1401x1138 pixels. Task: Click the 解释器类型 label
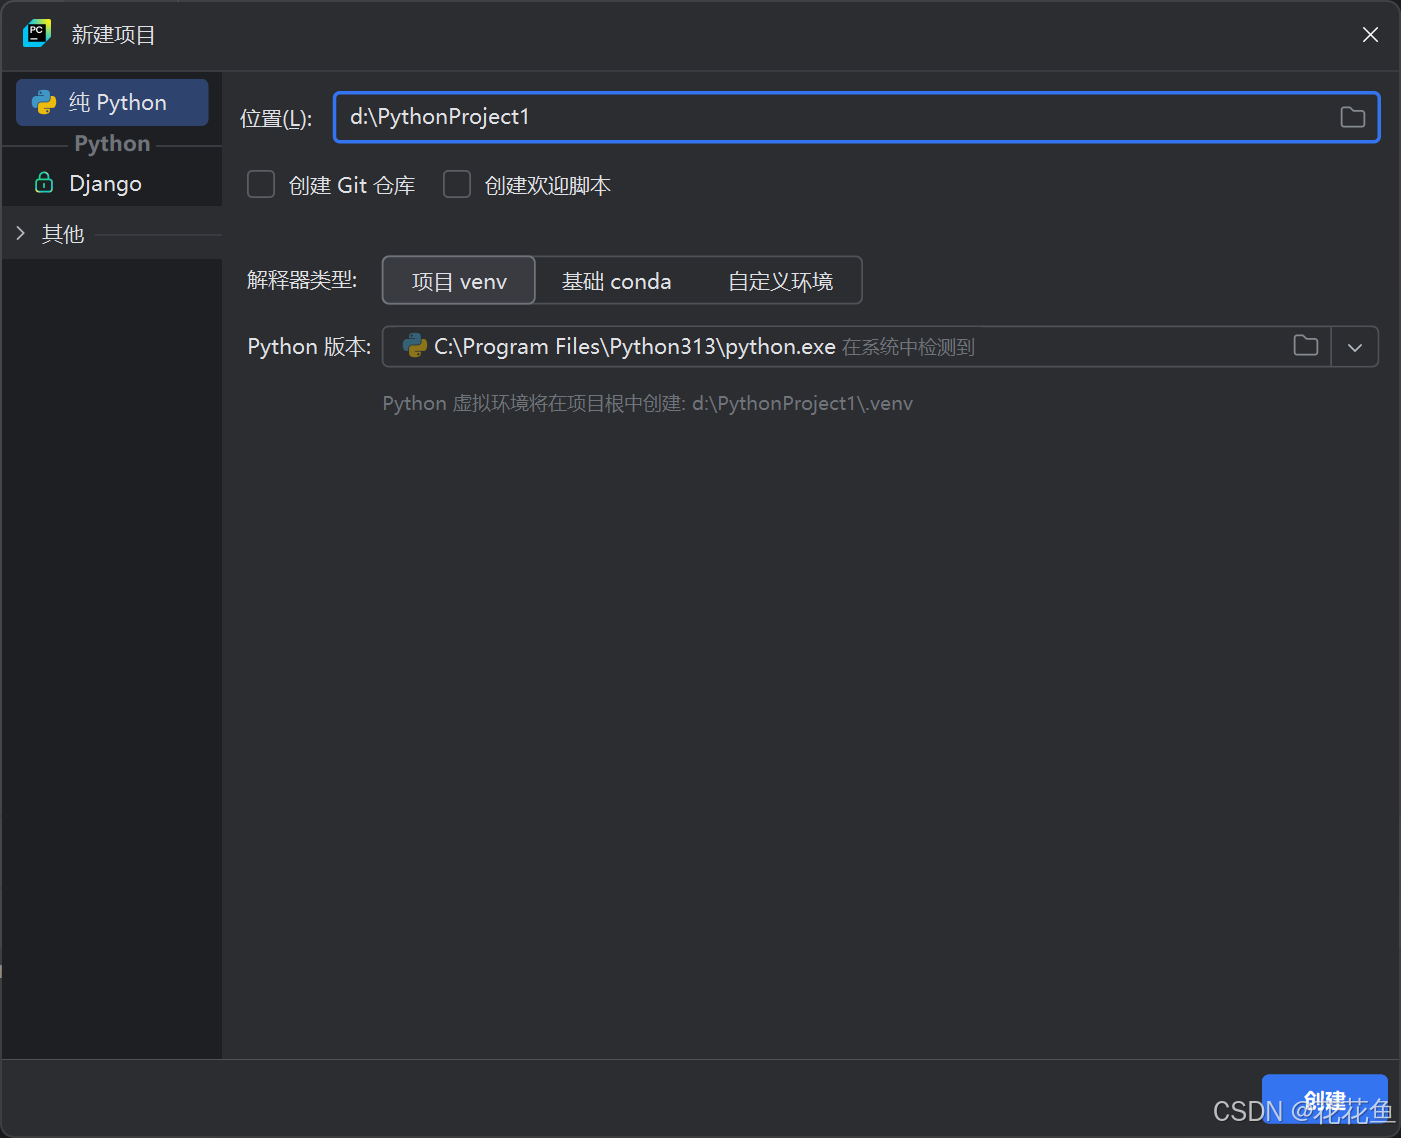pyautogui.click(x=302, y=280)
